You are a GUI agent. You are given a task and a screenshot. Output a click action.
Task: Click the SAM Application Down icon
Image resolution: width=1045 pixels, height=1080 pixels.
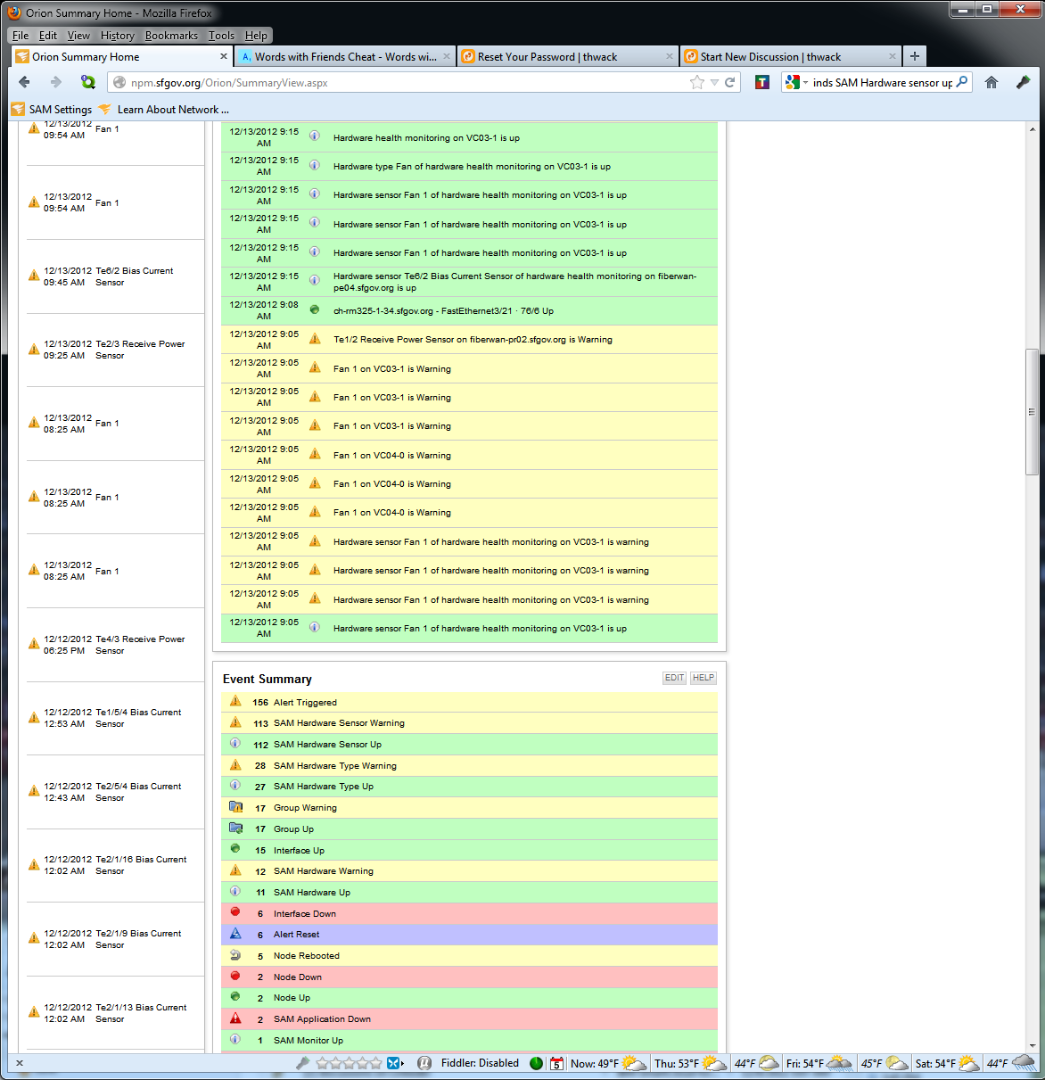coord(236,1018)
